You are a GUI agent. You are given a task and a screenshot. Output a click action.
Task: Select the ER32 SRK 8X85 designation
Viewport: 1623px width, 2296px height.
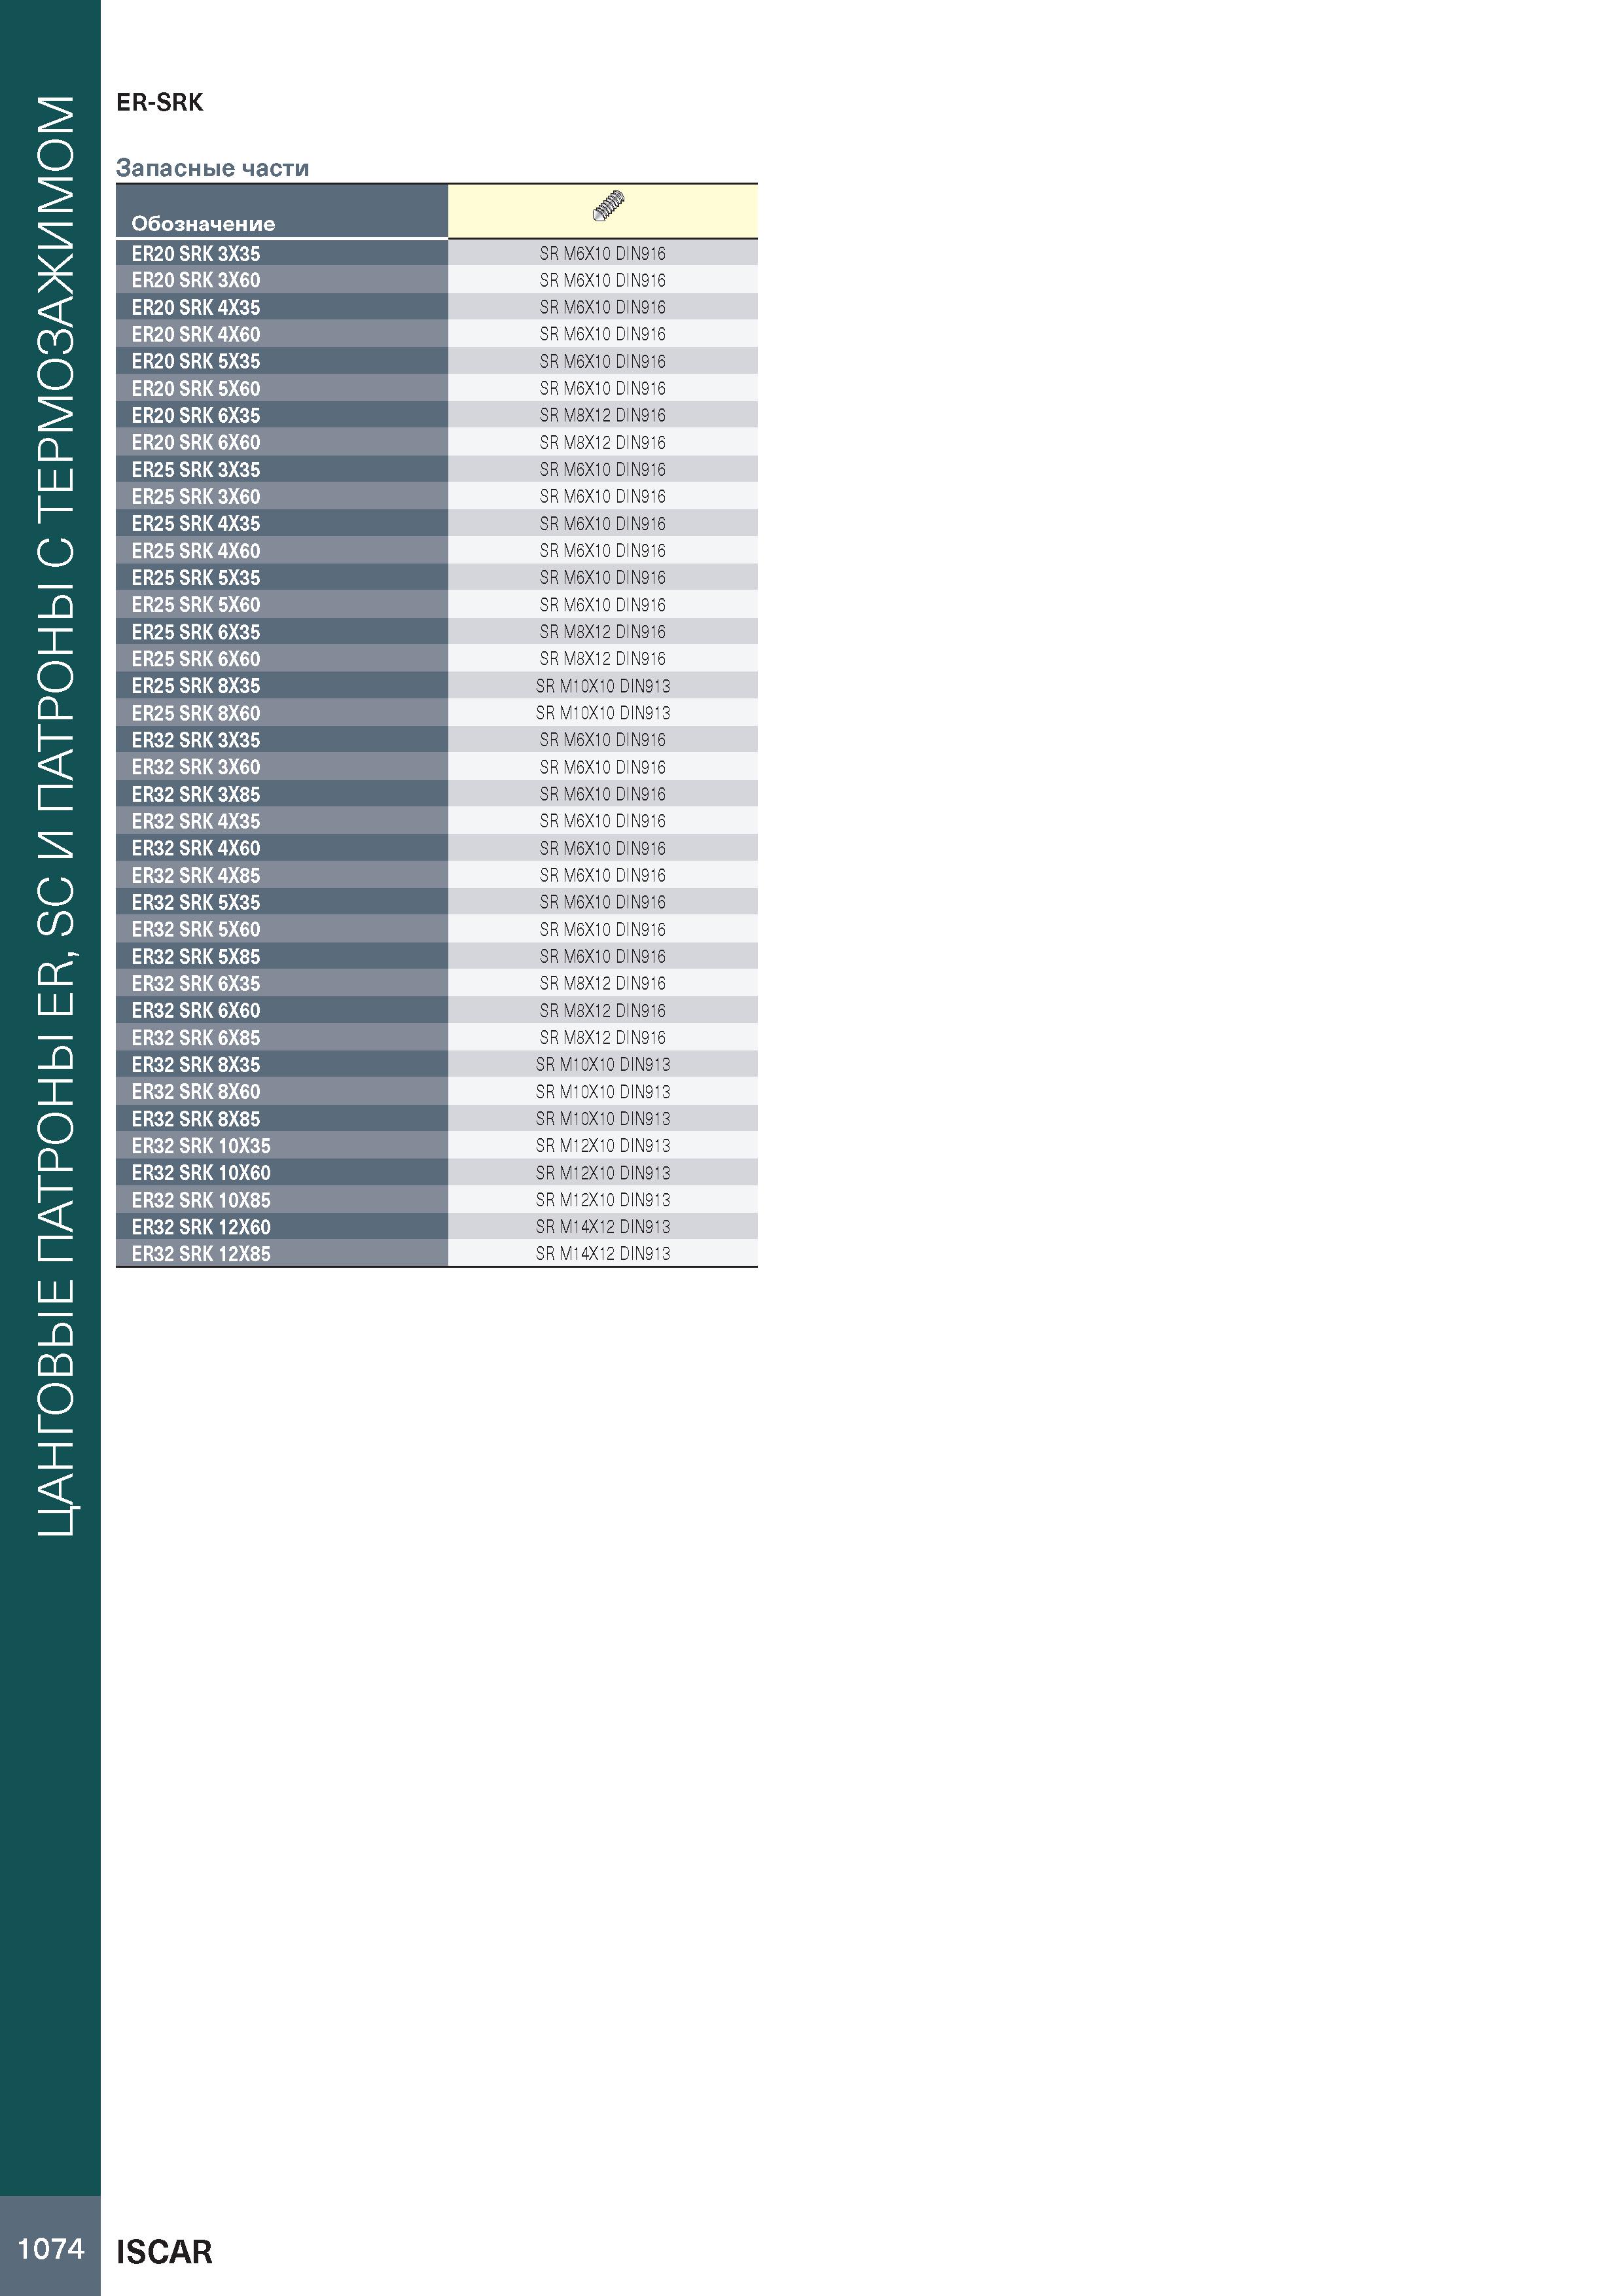(x=196, y=1119)
